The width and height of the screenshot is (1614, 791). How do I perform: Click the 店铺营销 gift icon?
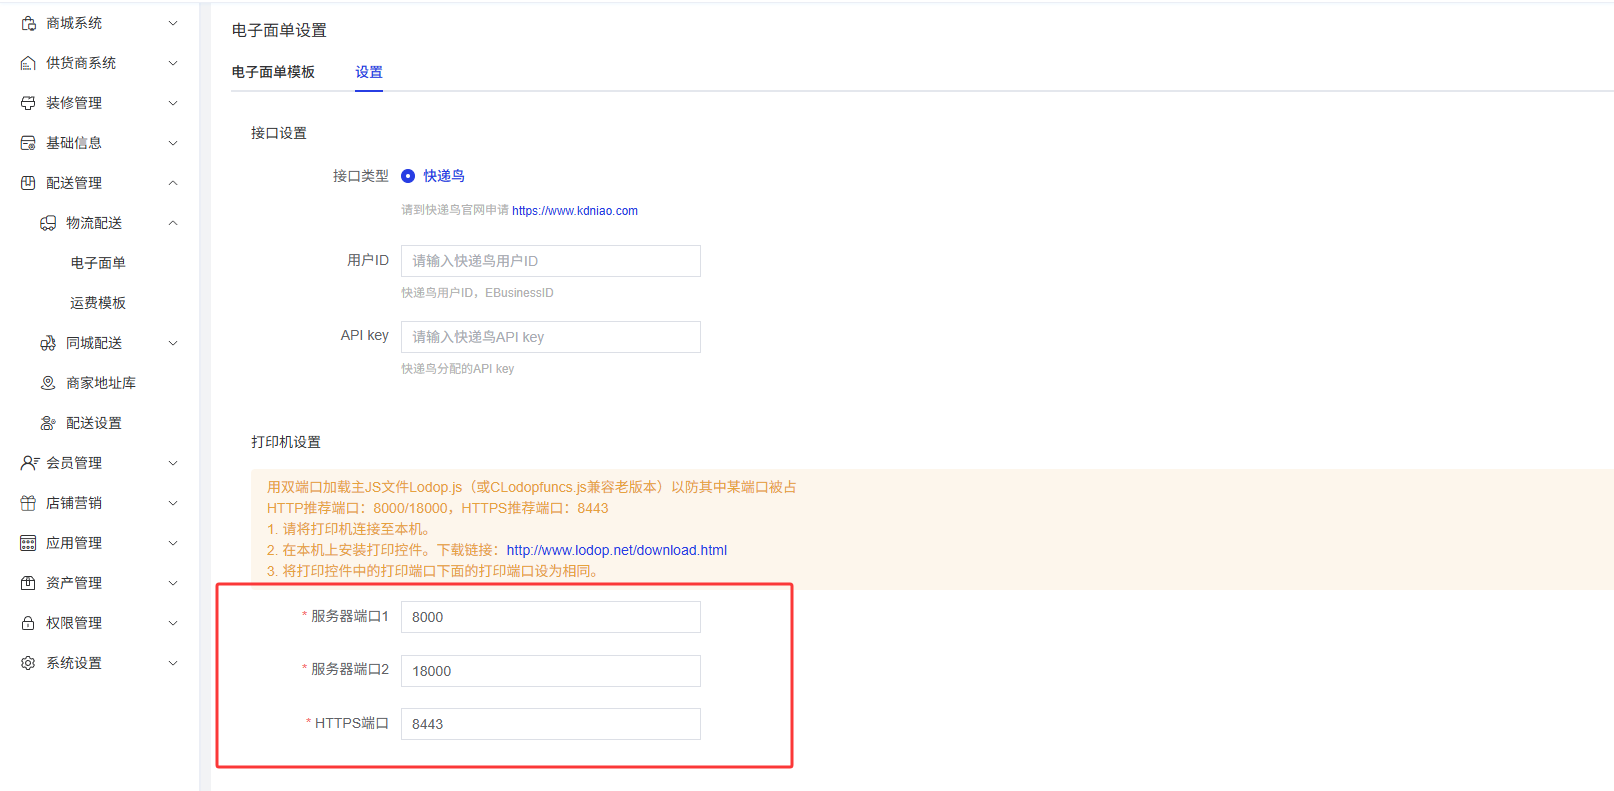[x=28, y=503]
